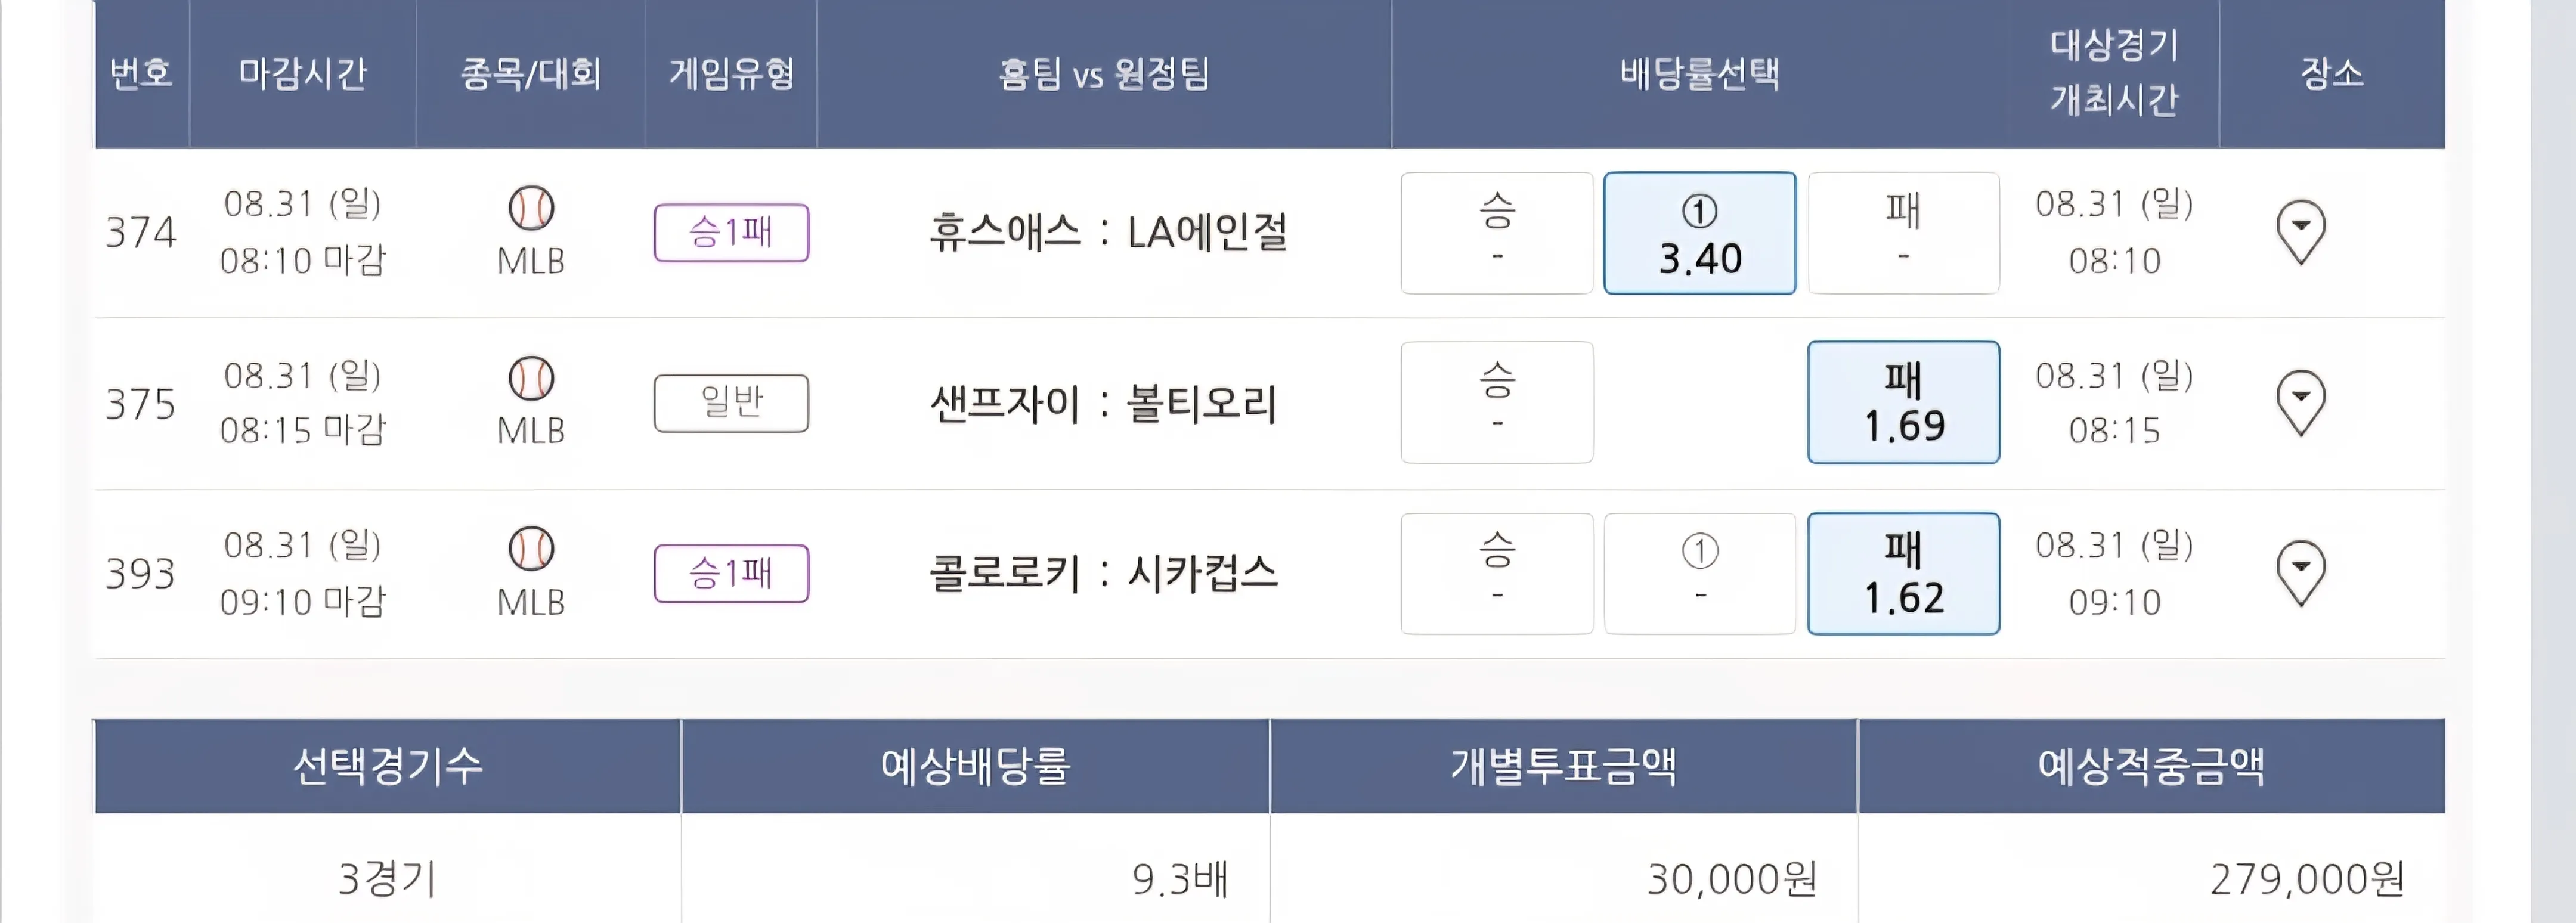
Task: Select 승 (win) odds for 휴스애스 match
Action: (1497, 233)
